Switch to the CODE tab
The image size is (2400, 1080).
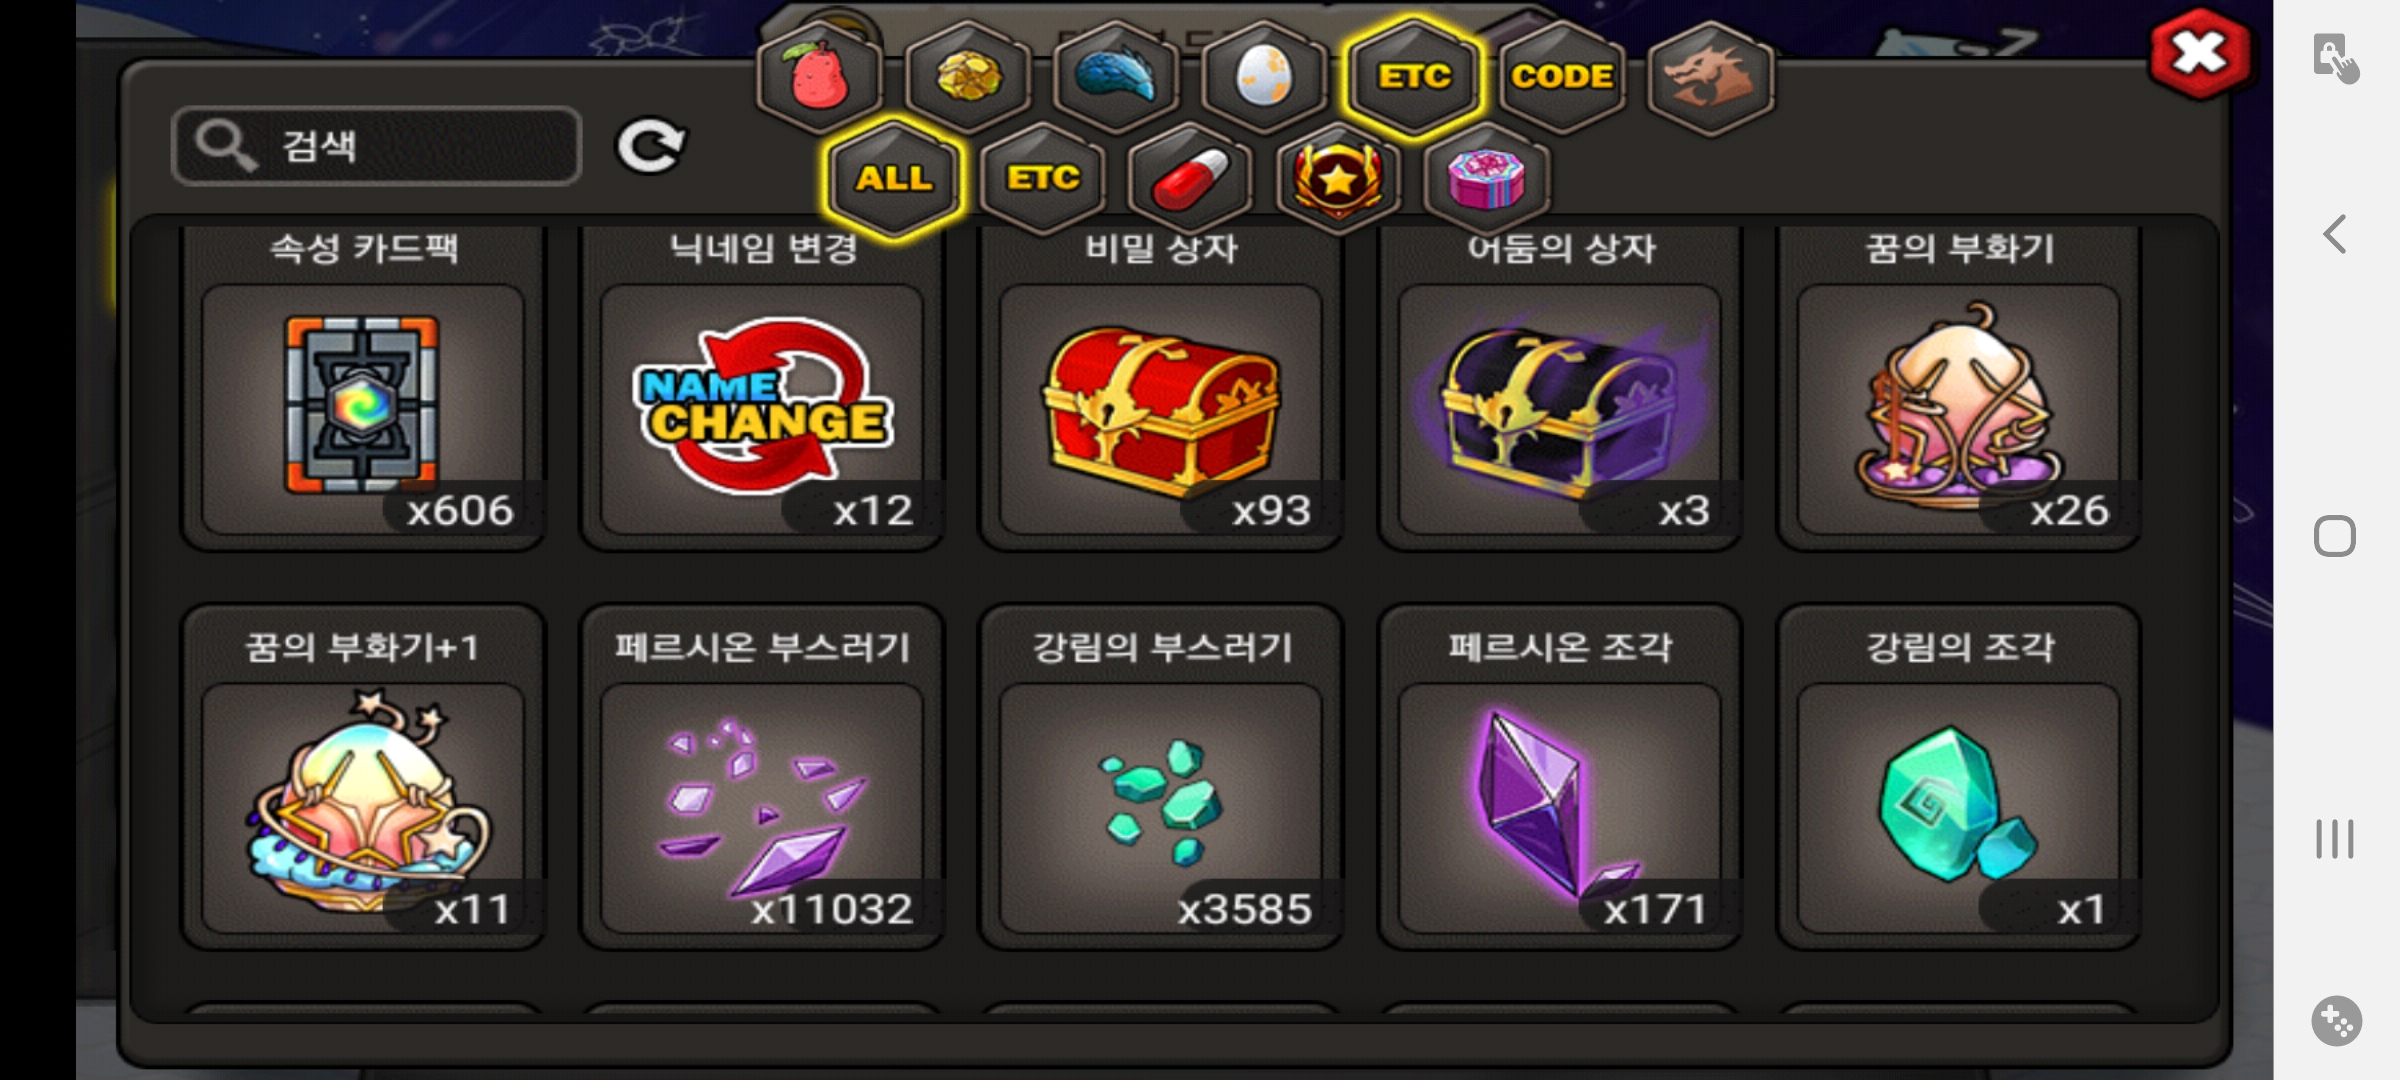1562,76
